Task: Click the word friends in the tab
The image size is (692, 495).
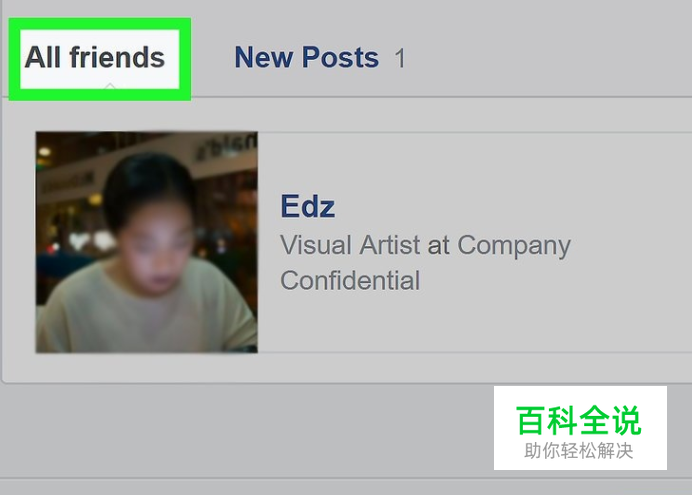Action: pyautogui.click(x=117, y=57)
